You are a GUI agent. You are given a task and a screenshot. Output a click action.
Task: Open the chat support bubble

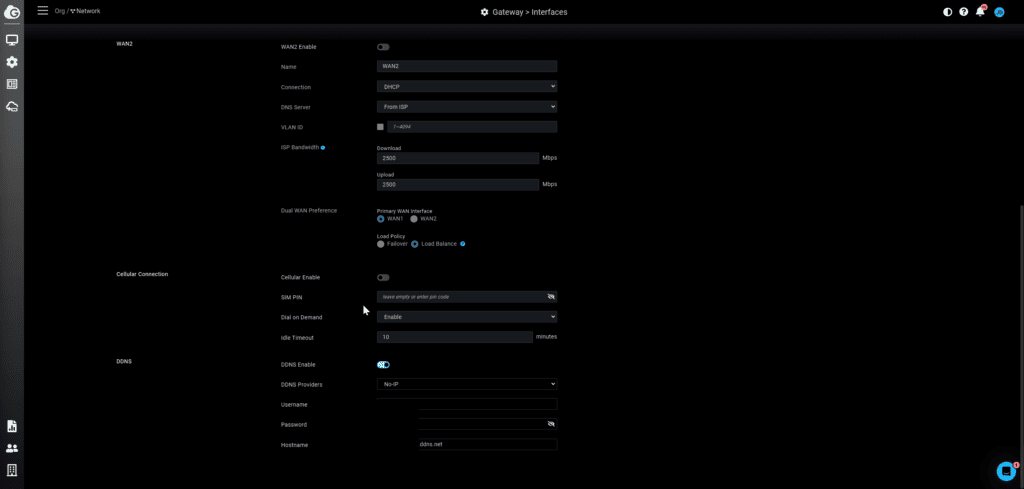(1005, 470)
